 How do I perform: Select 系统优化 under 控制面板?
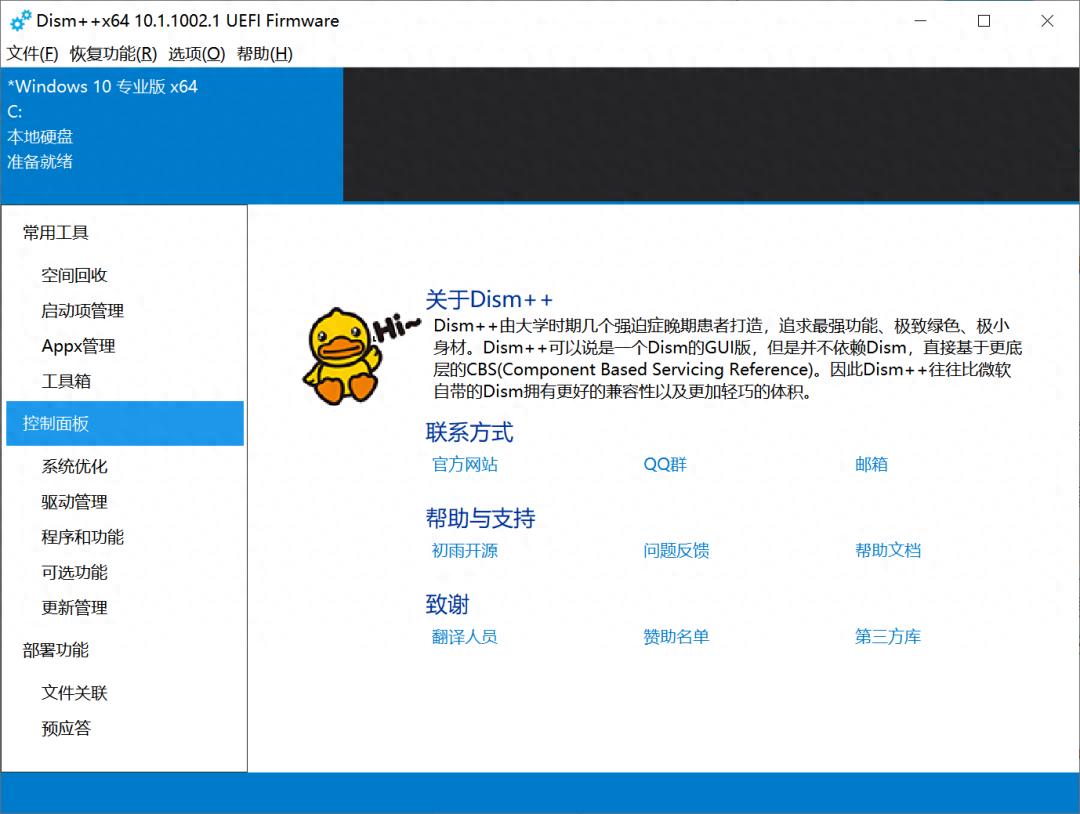pos(74,466)
